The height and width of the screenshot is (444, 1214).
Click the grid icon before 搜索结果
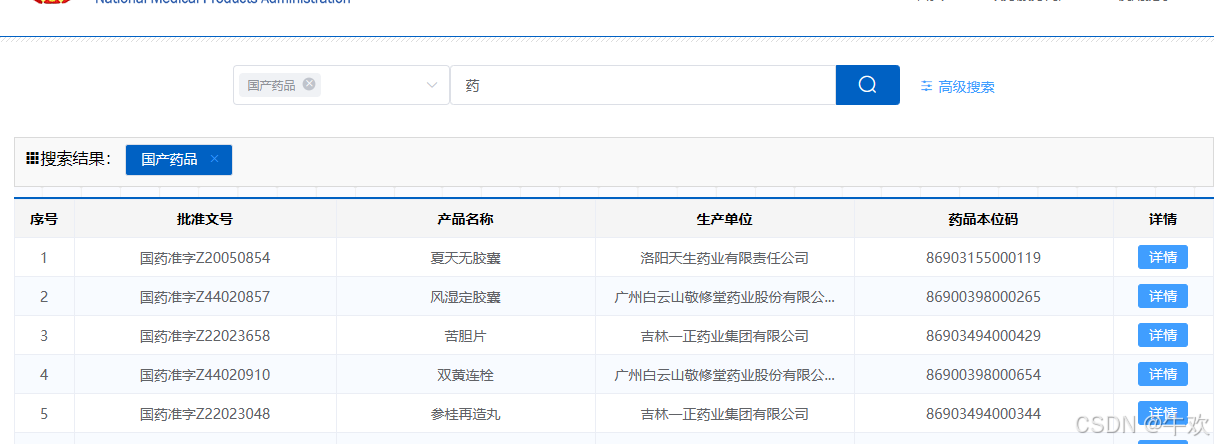click(x=32, y=159)
